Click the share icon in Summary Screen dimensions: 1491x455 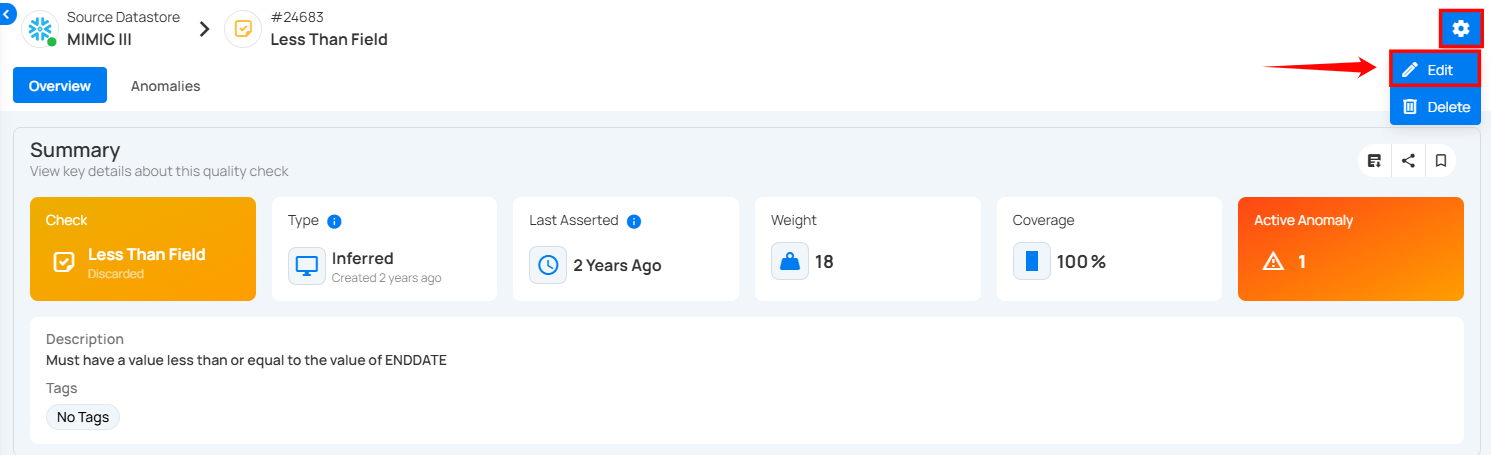(1408, 160)
